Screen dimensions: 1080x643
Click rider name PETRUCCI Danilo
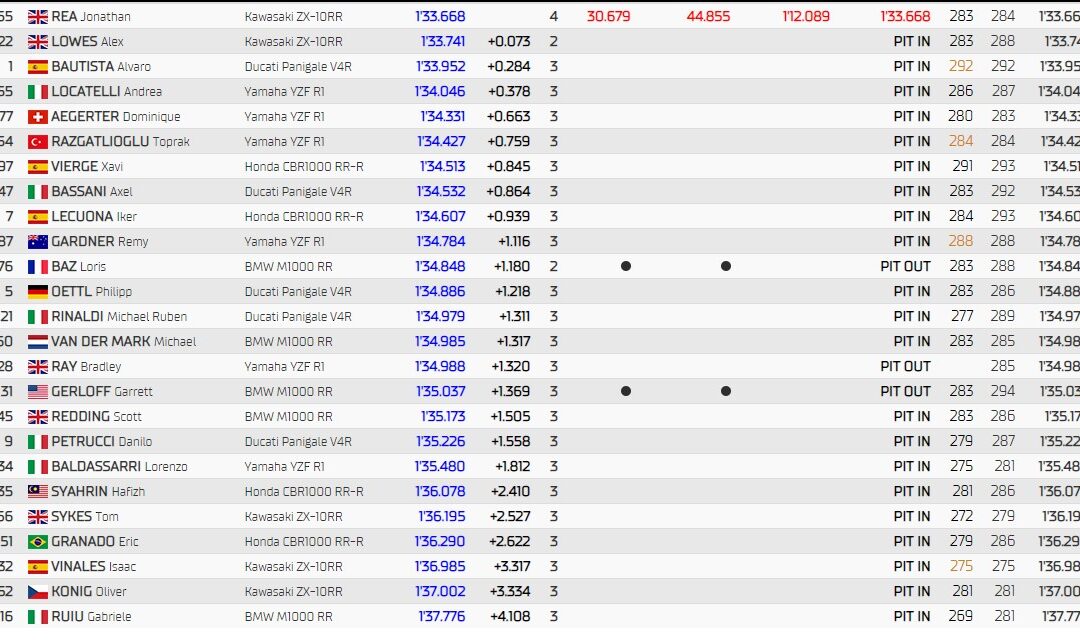coord(102,442)
